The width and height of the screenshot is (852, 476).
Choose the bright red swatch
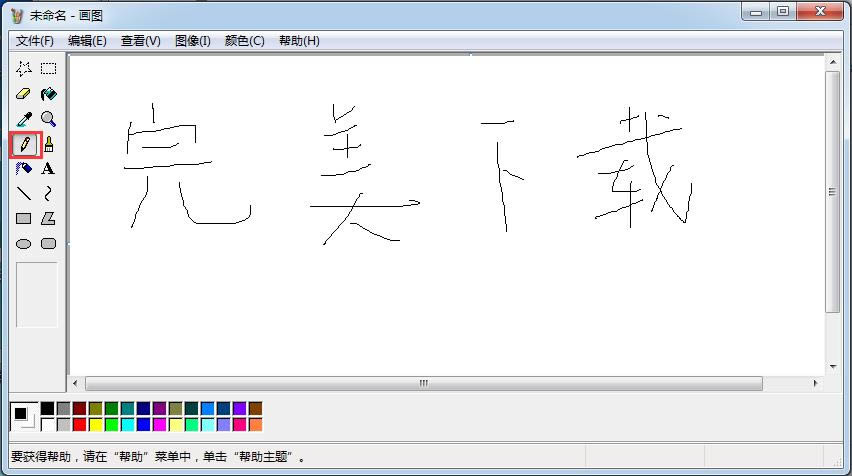pyautogui.click(x=80, y=424)
